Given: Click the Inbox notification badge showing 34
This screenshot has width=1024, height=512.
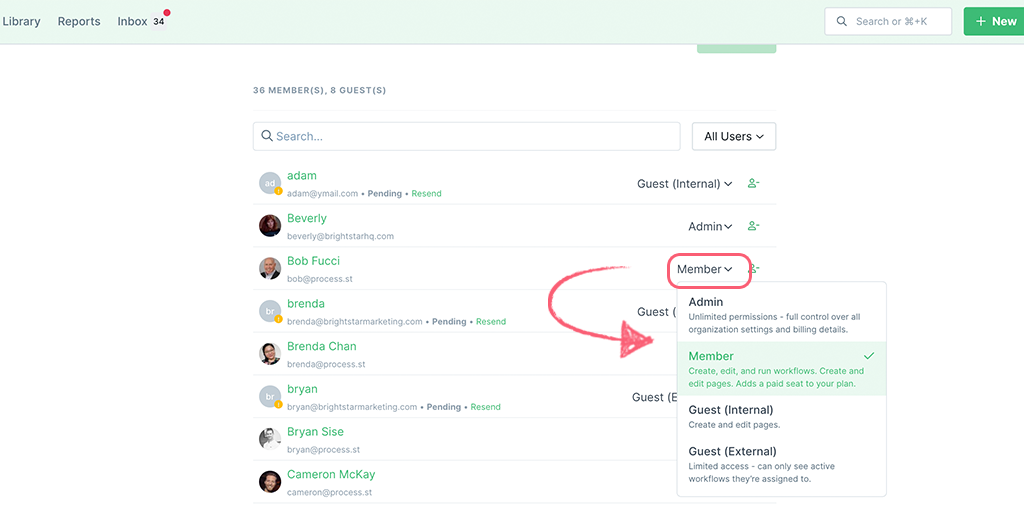Looking at the screenshot, I should click(159, 21).
